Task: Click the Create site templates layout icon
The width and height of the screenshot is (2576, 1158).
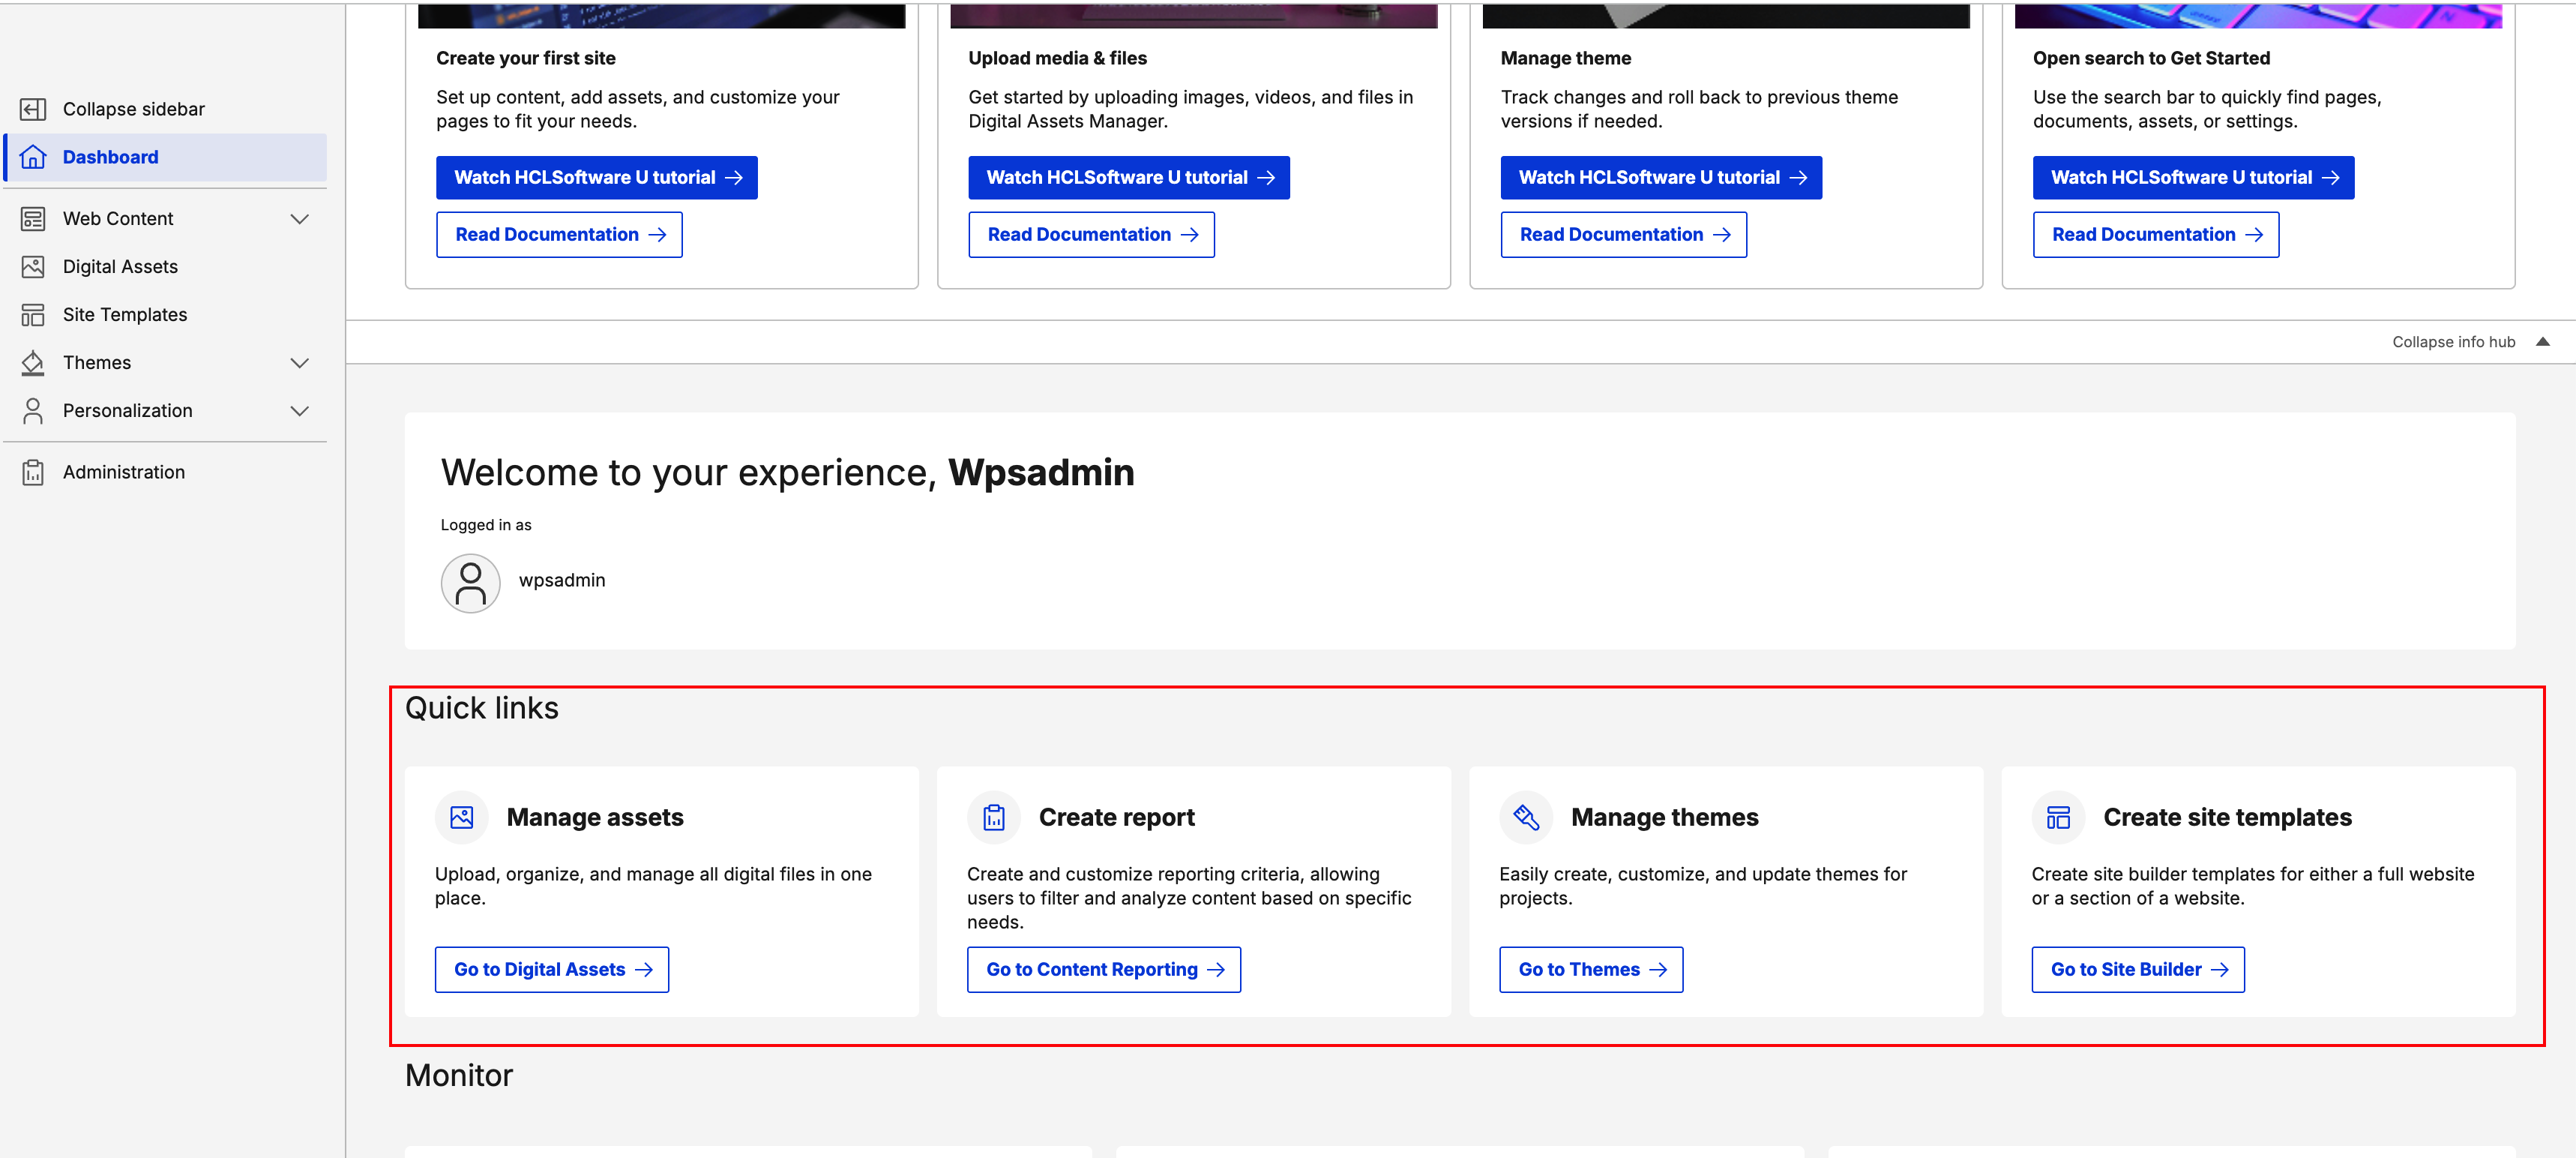Action: tap(2058, 817)
